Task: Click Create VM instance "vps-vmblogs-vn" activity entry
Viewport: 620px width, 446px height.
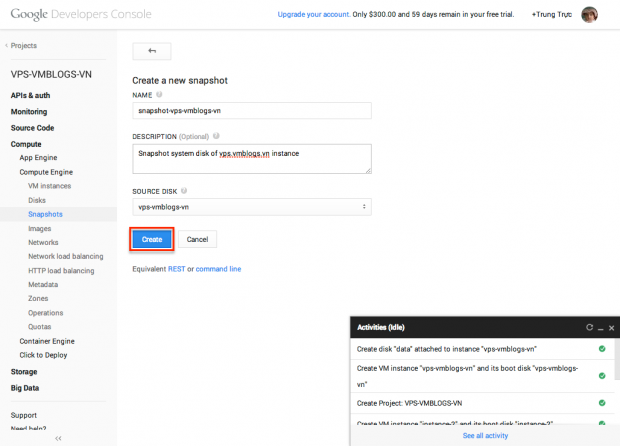Action: 482,376
